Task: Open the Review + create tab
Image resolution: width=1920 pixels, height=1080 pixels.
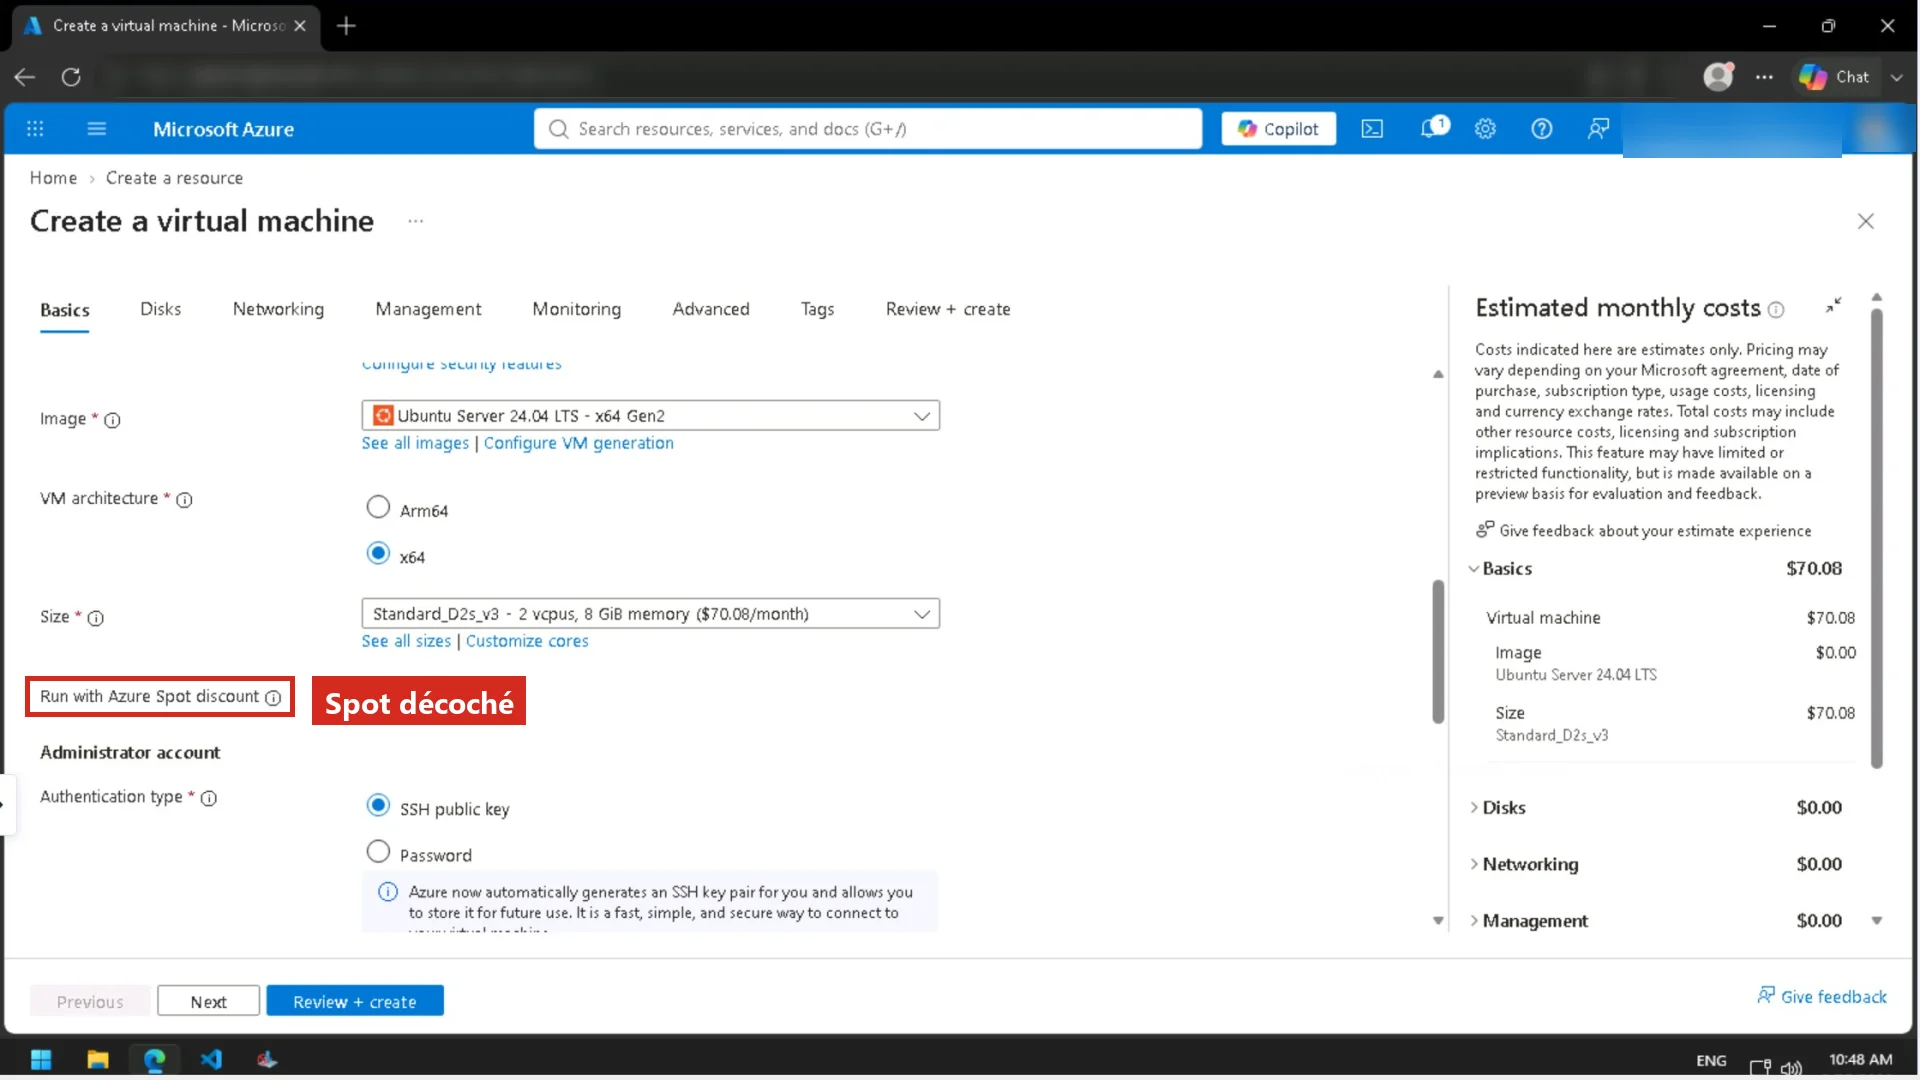Action: (x=948, y=310)
